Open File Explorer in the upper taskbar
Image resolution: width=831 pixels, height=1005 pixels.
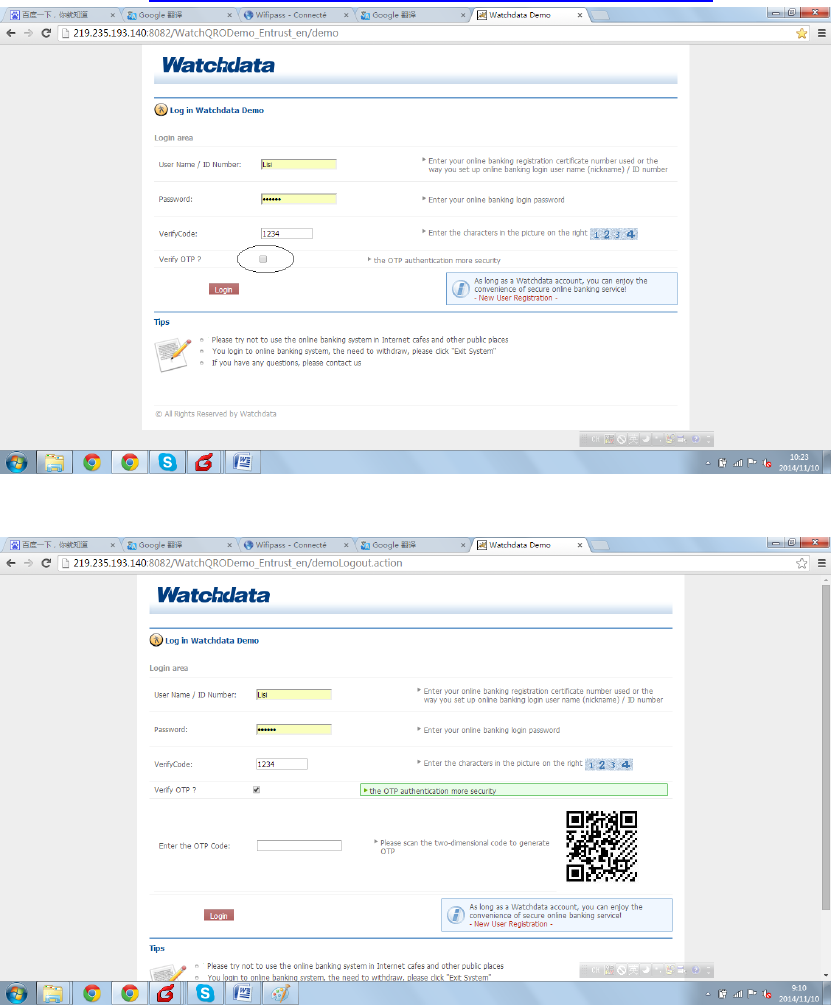tap(54, 462)
